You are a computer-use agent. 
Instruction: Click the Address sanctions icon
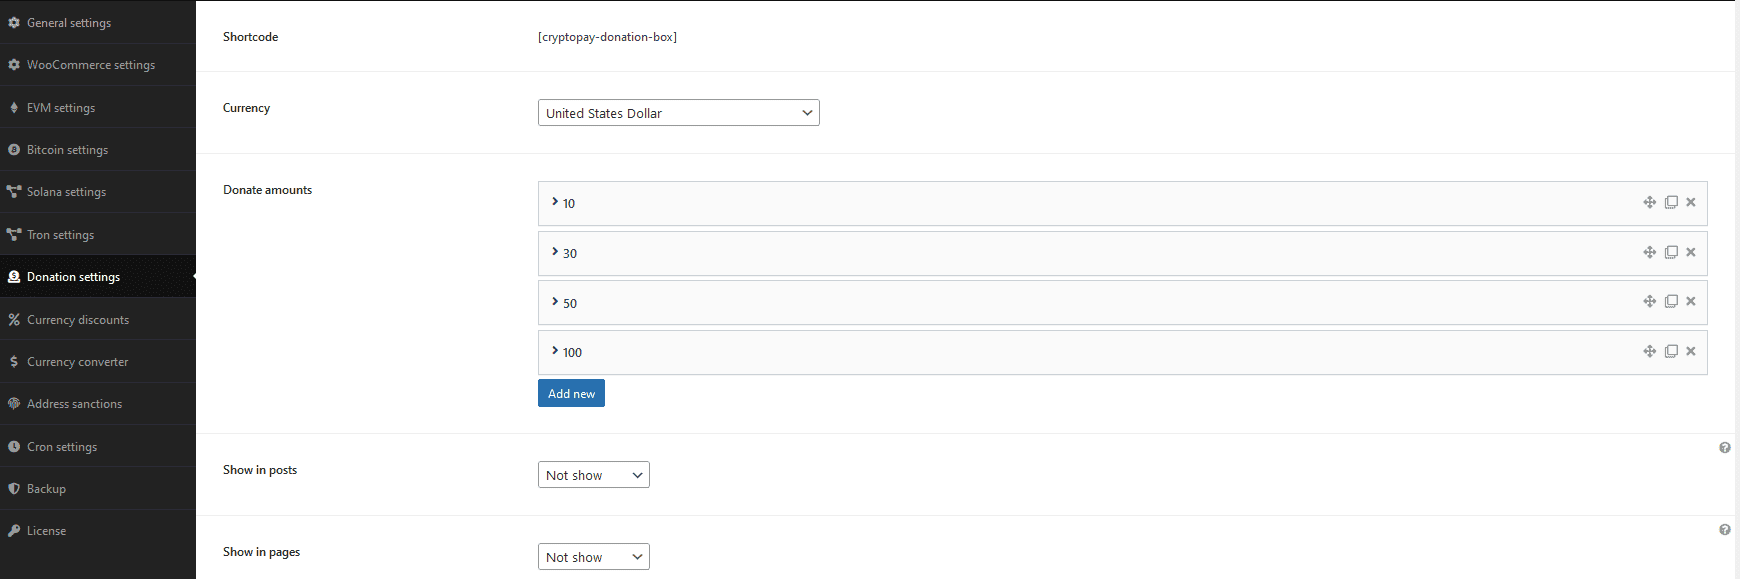pos(14,404)
